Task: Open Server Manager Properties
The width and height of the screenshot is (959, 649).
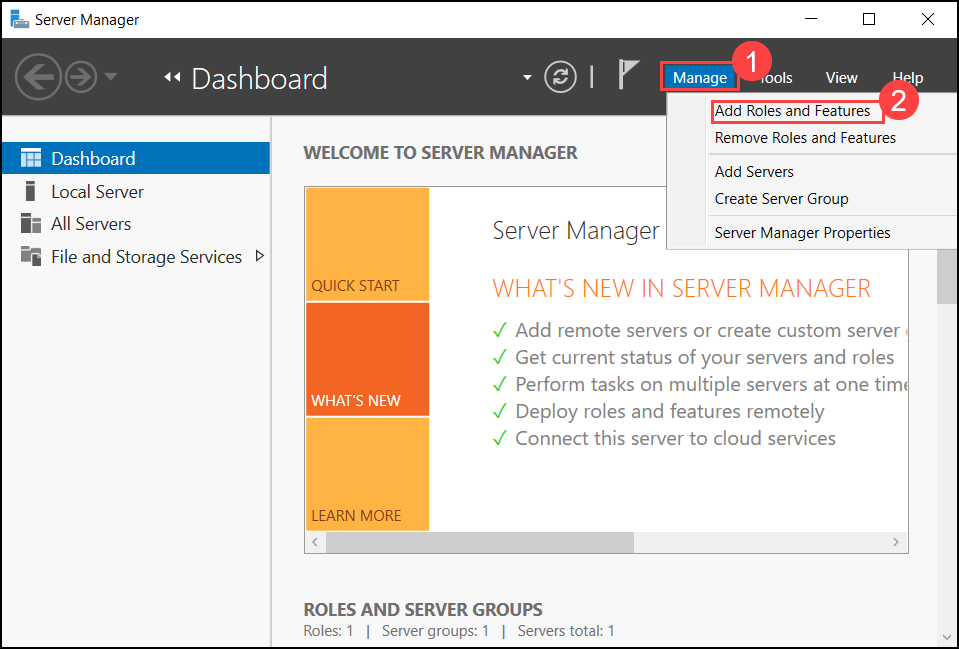Action: click(802, 233)
